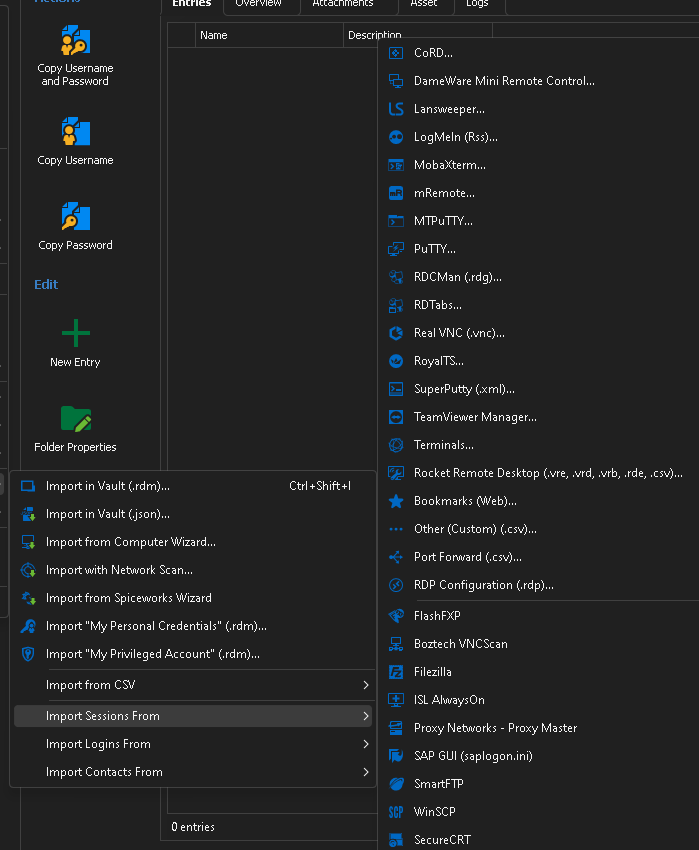Select Import in Vault (.rdm) menu entry
This screenshot has width=699, height=850.
tap(193, 486)
